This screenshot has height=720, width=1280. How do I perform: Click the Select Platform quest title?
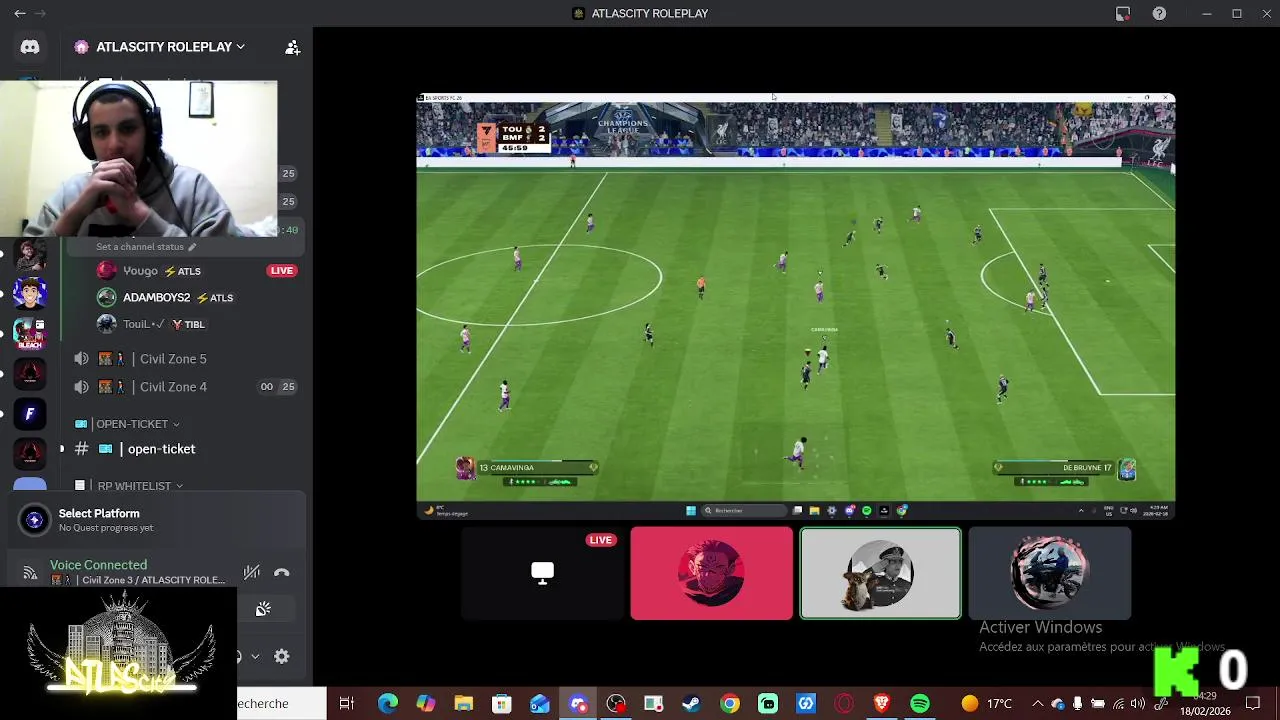click(x=99, y=513)
